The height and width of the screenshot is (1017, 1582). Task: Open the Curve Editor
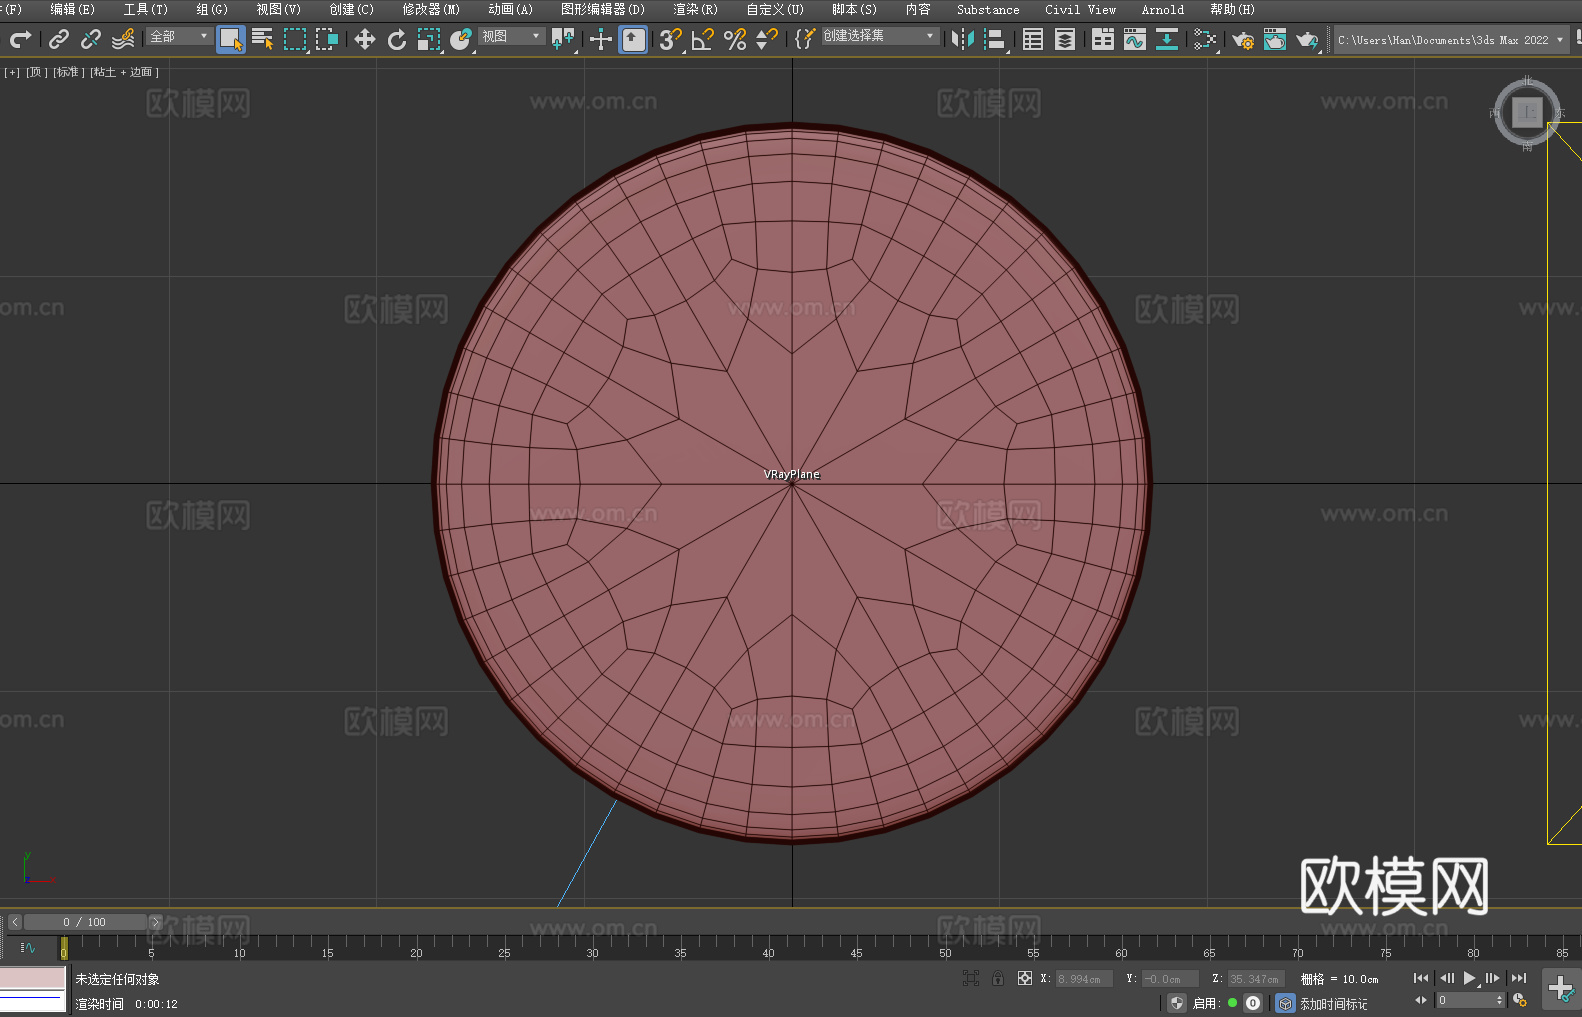[1135, 39]
